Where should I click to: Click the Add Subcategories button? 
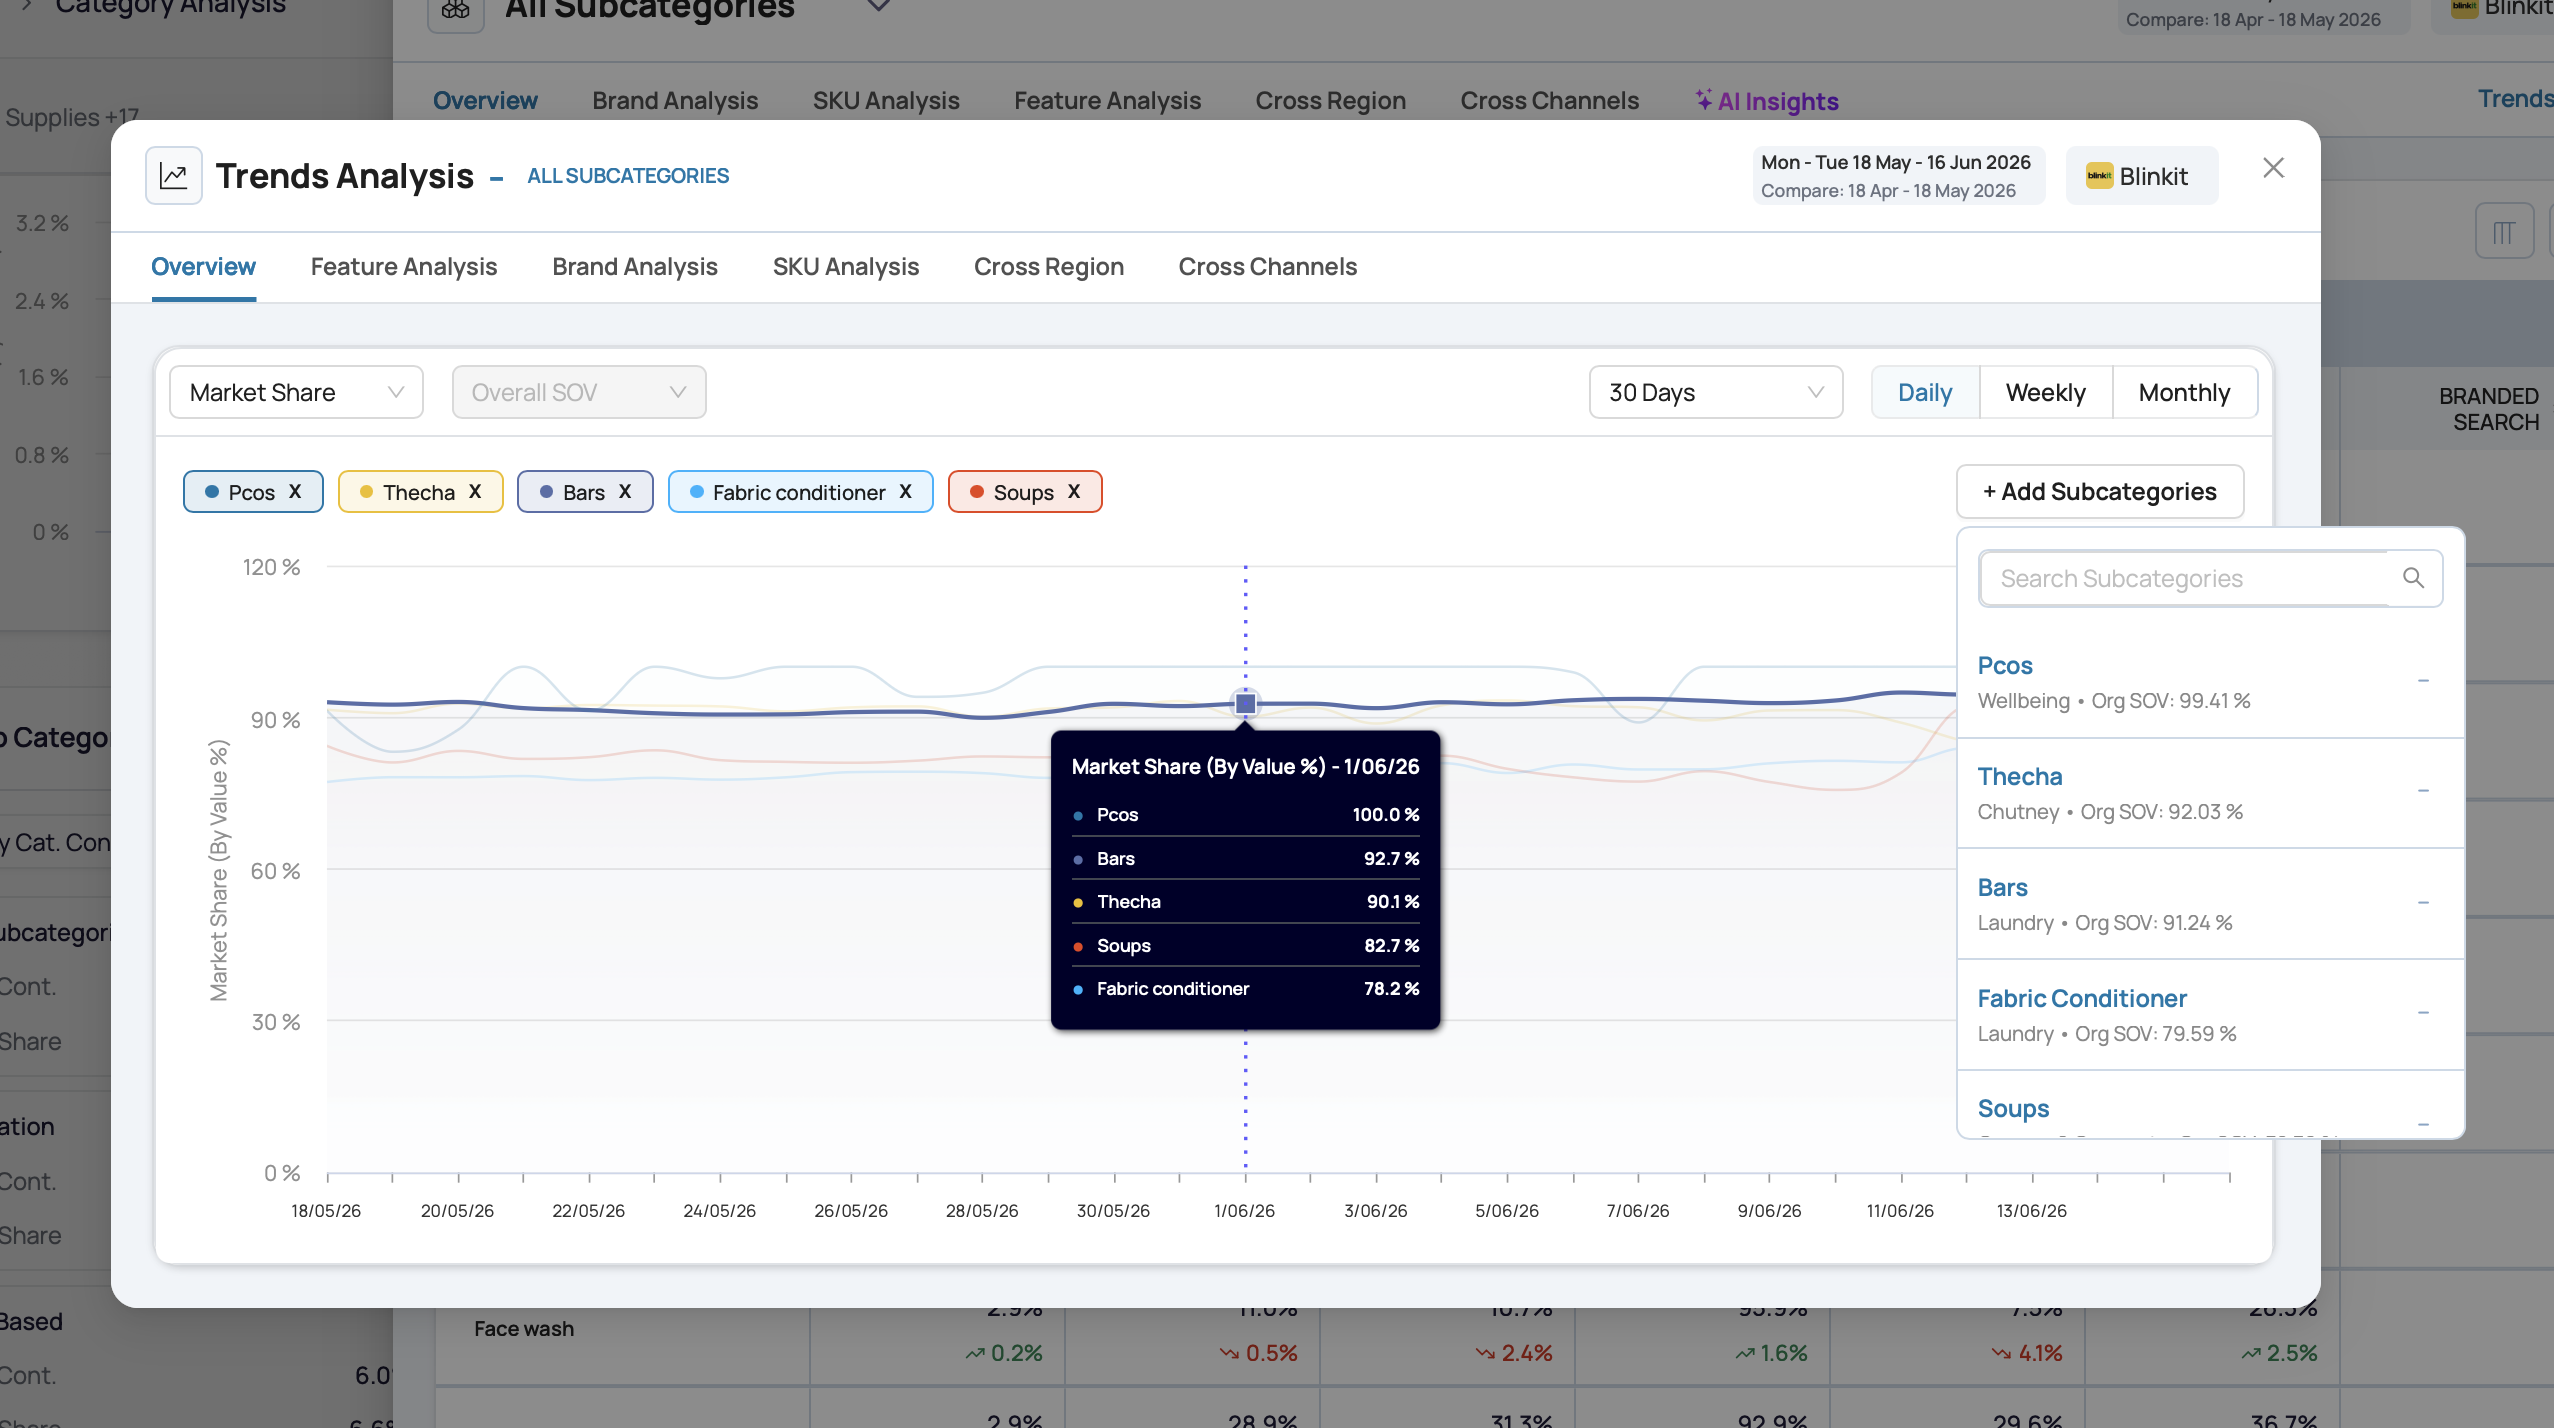click(2100, 492)
